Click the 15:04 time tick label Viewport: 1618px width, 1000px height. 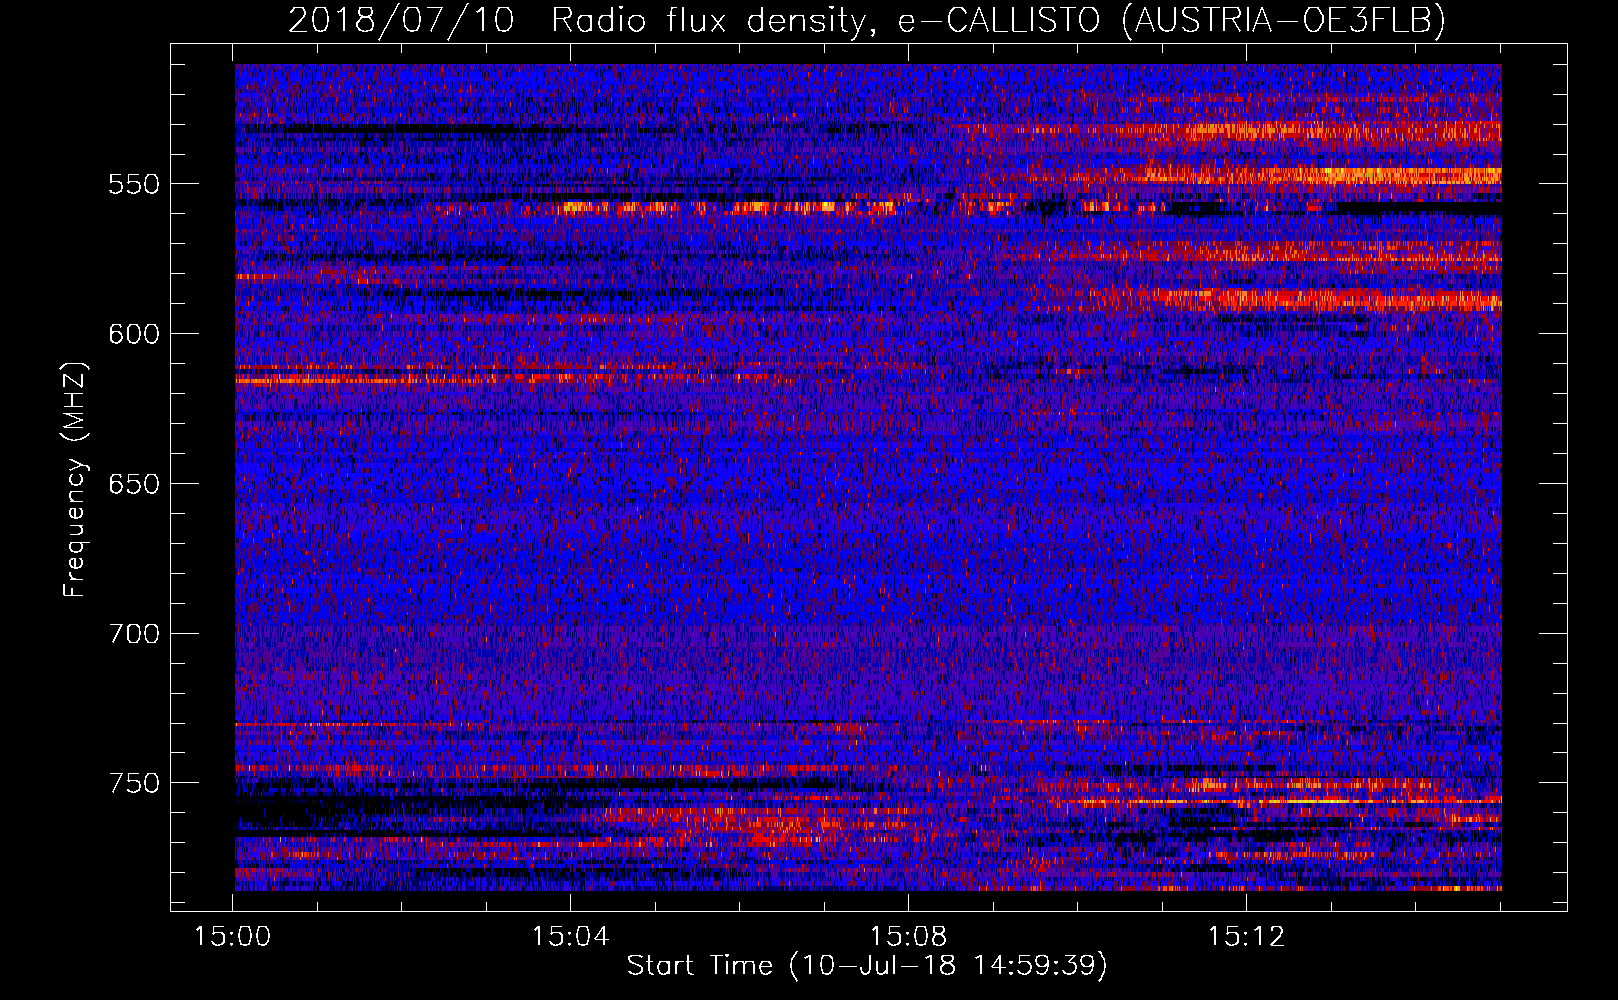point(570,937)
